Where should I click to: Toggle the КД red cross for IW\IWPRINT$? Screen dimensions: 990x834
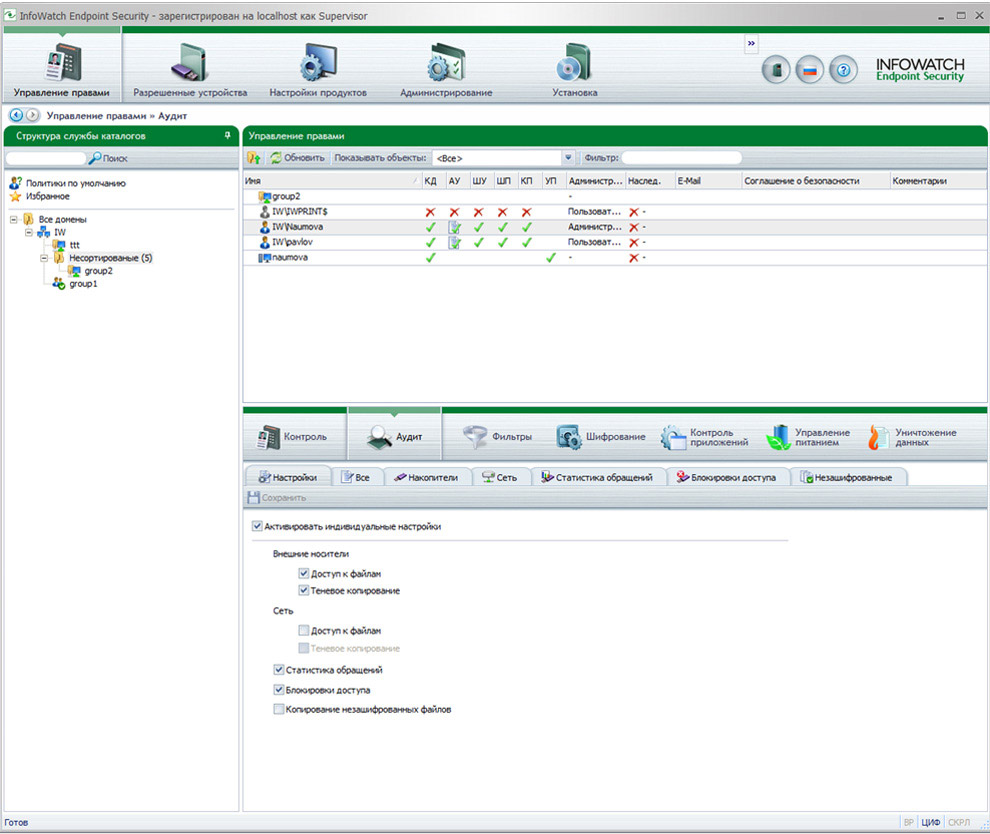point(430,212)
